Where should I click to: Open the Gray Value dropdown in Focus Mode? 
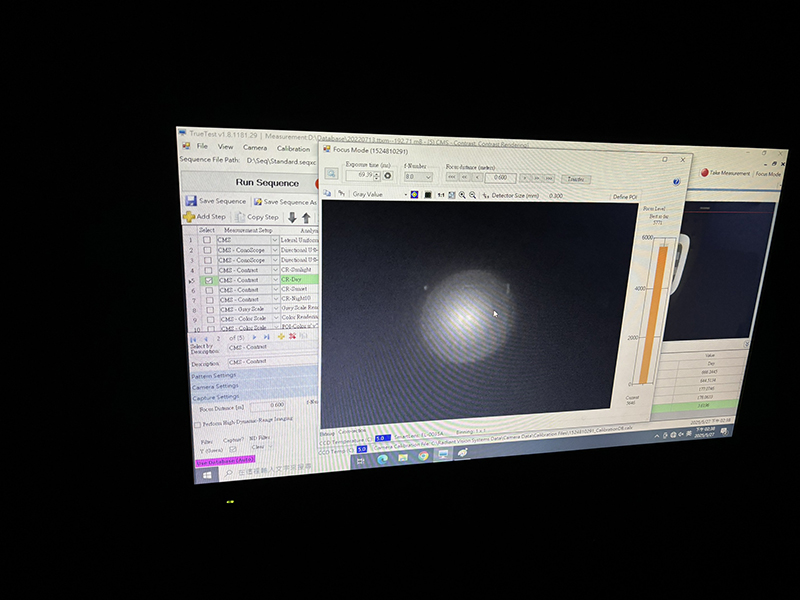click(406, 194)
